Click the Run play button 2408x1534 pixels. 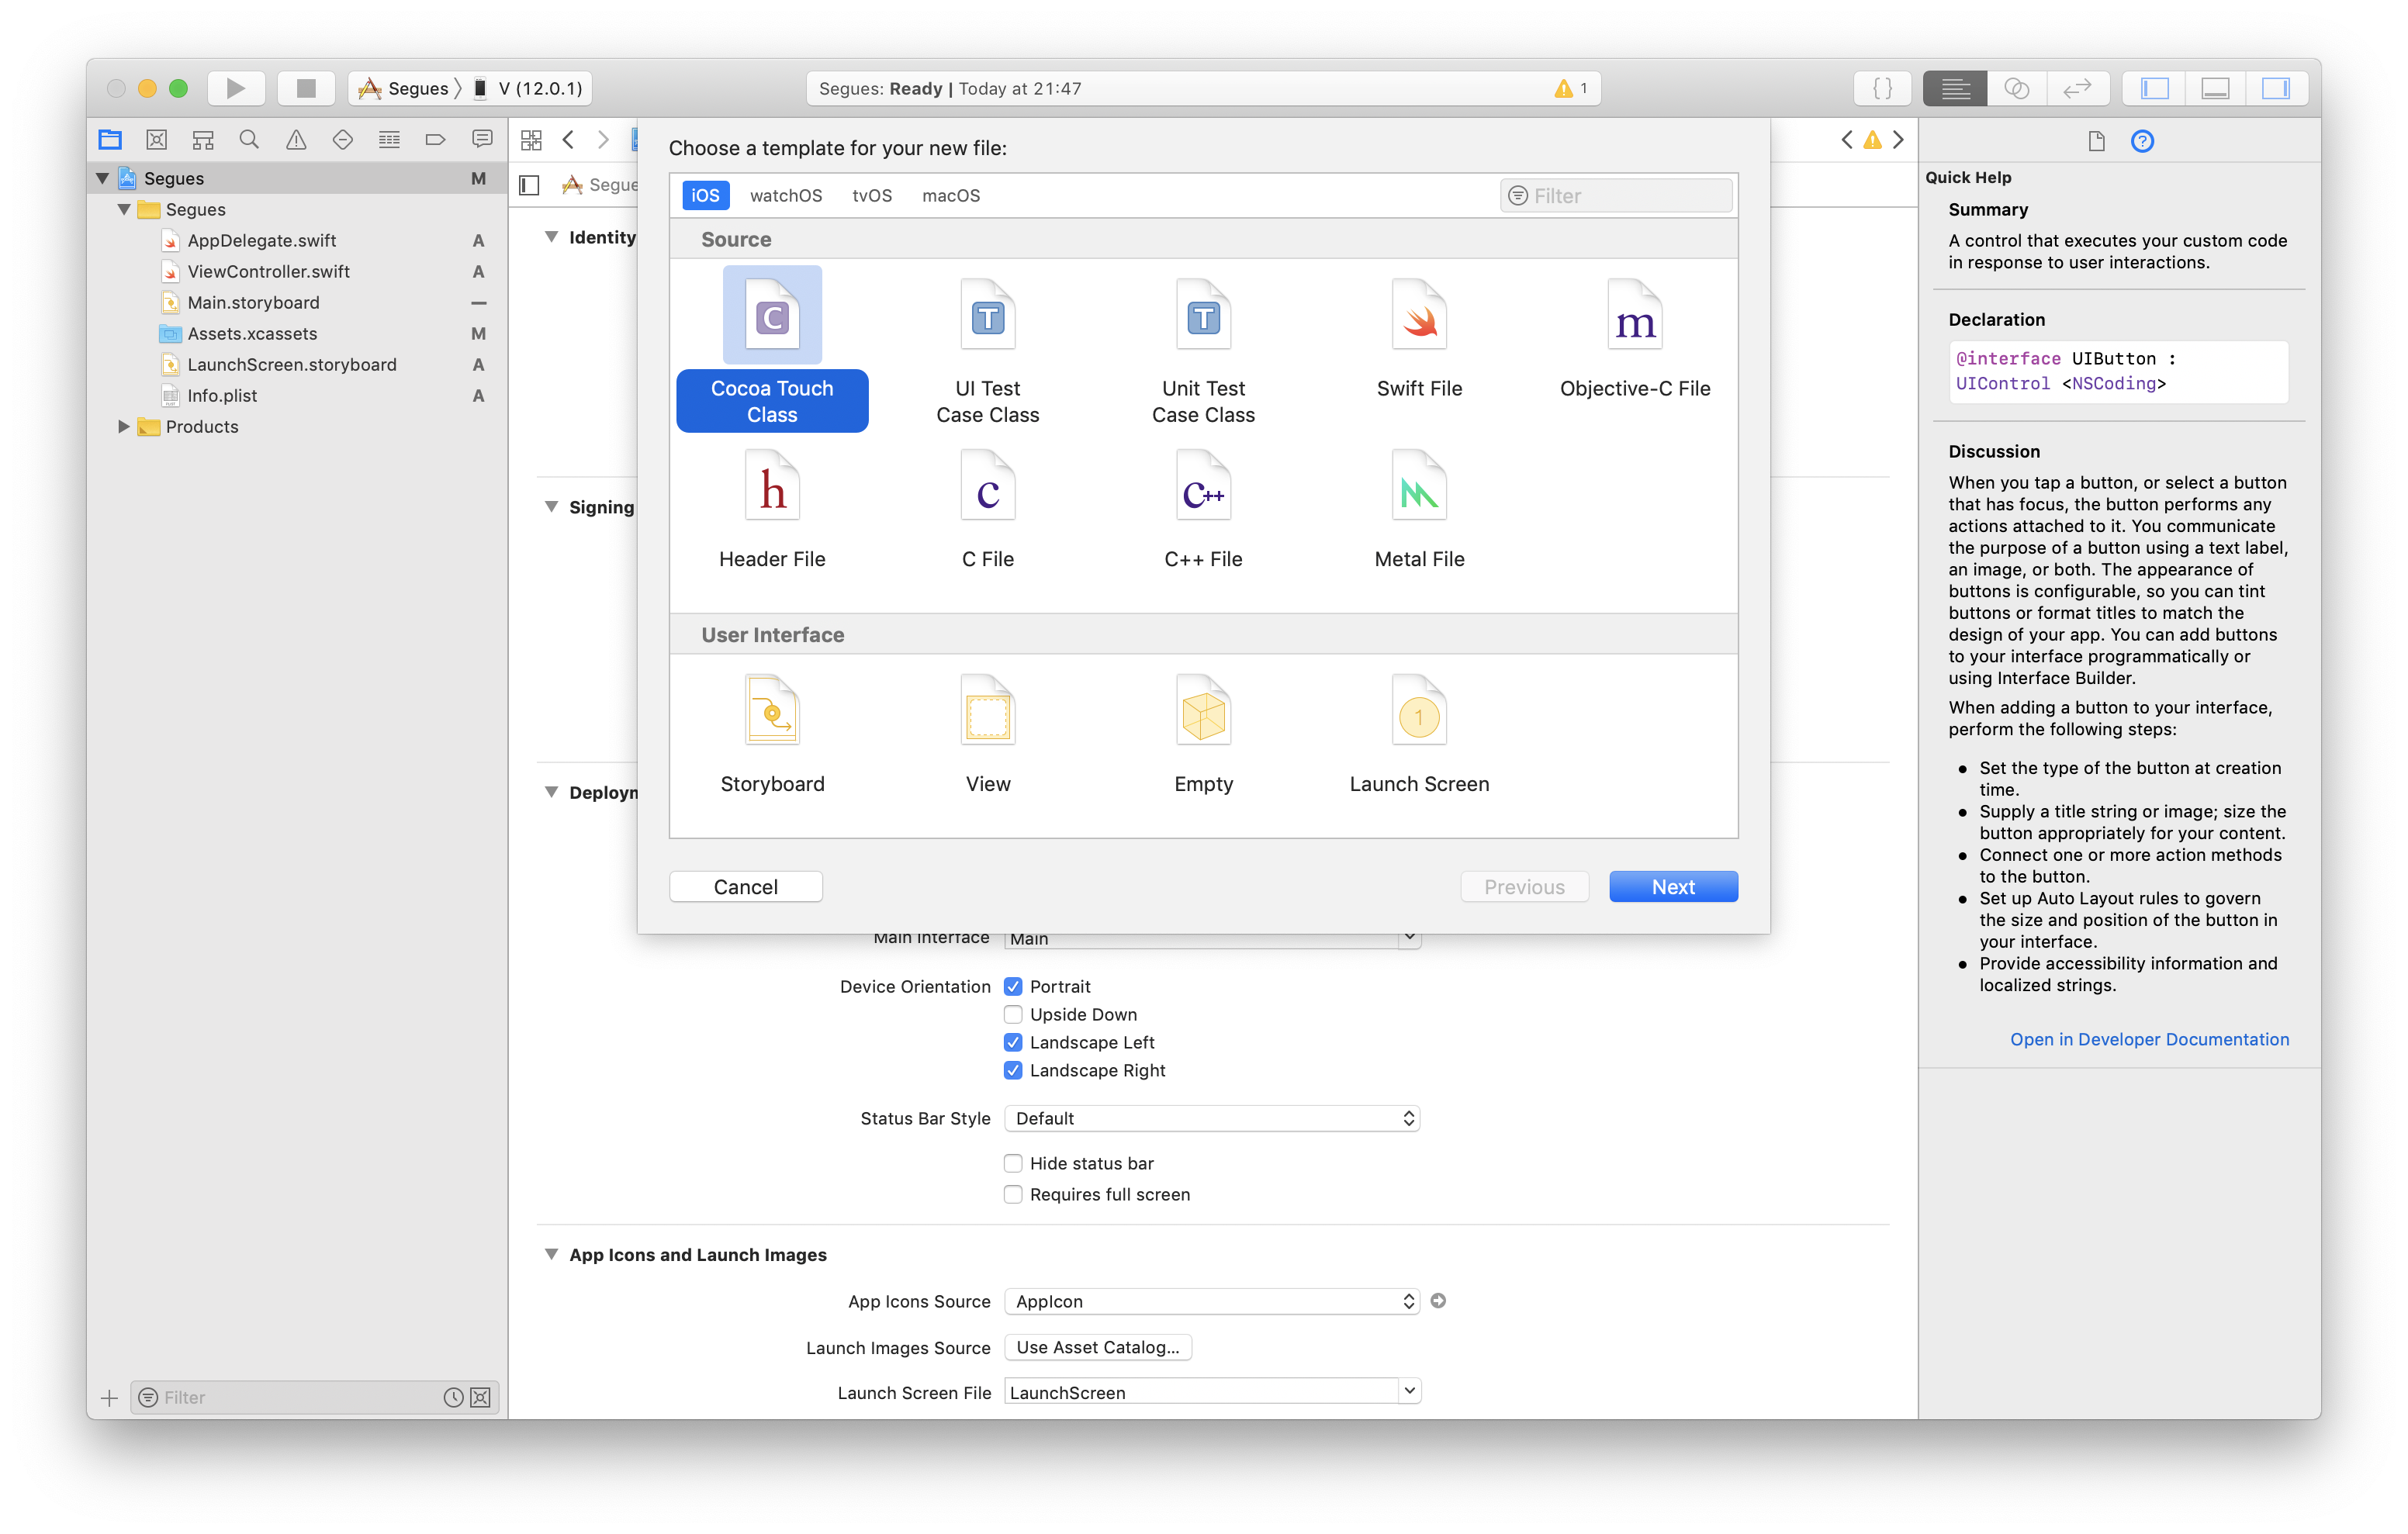point(235,88)
